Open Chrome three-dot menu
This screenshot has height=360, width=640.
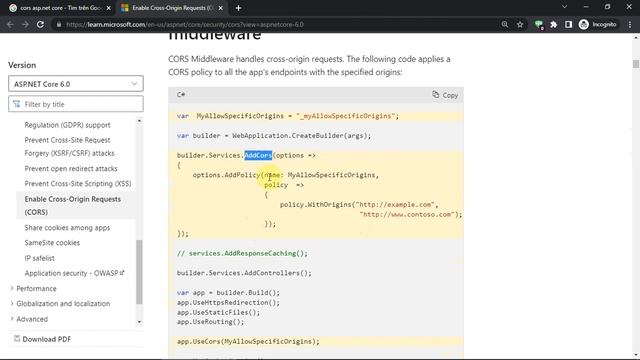point(630,24)
